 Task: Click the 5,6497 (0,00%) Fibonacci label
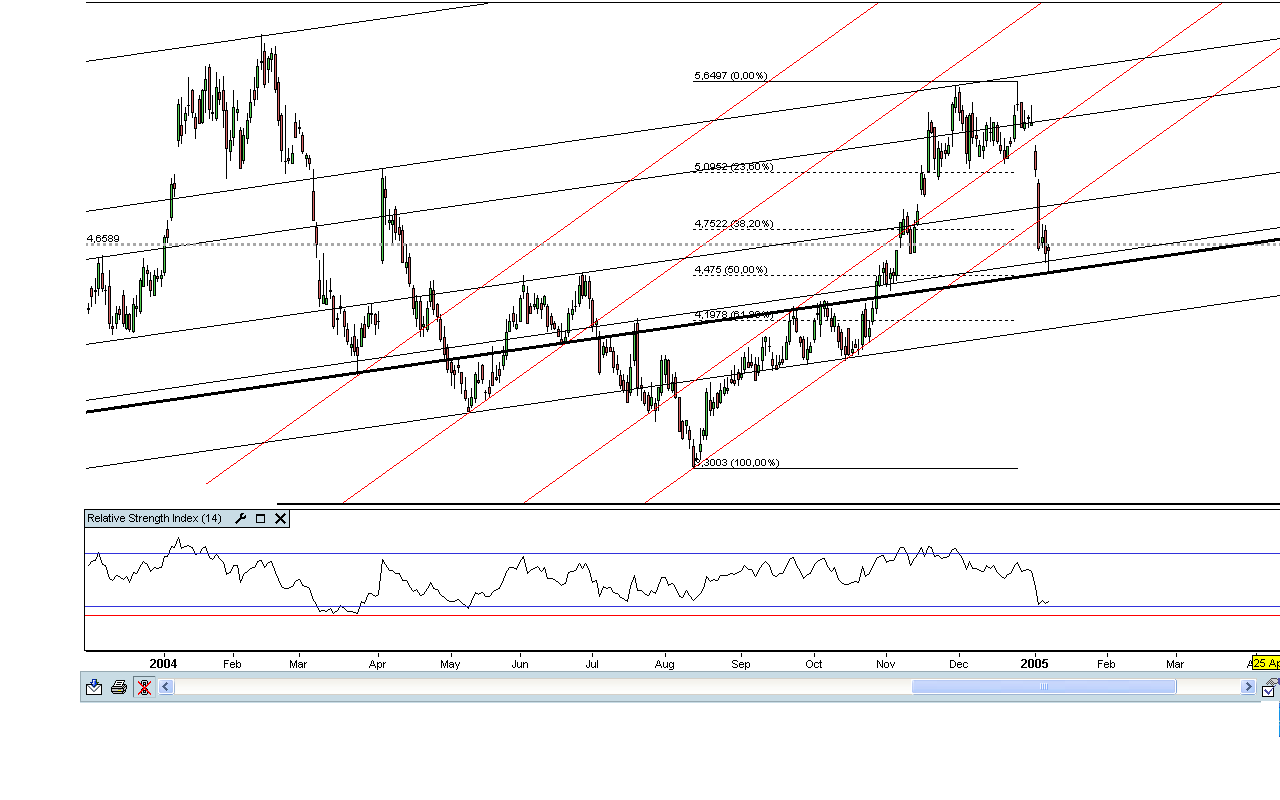730,76
